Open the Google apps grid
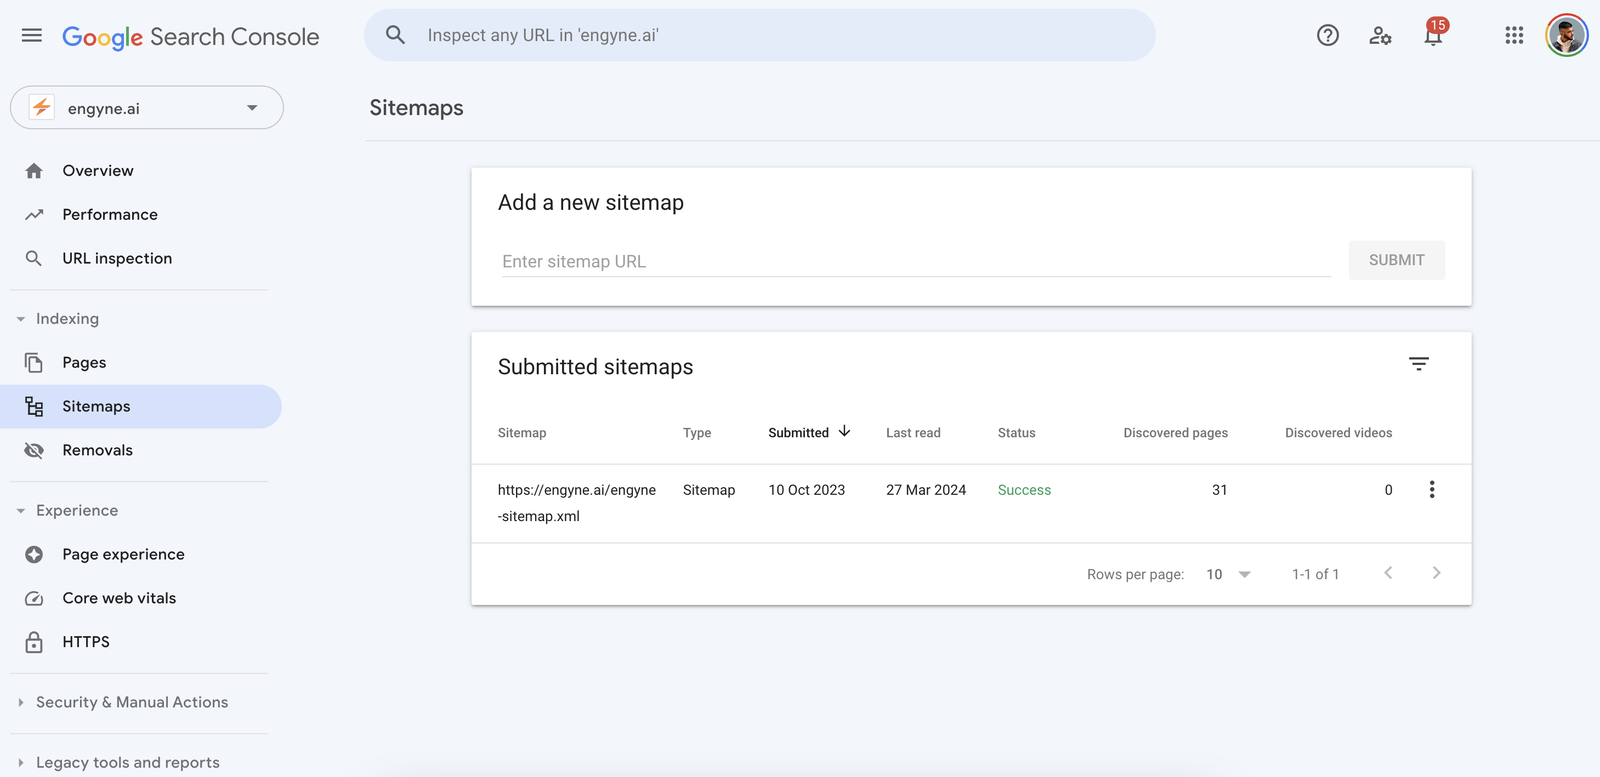The height and width of the screenshot is (777, 1600). coord(1514,36)
